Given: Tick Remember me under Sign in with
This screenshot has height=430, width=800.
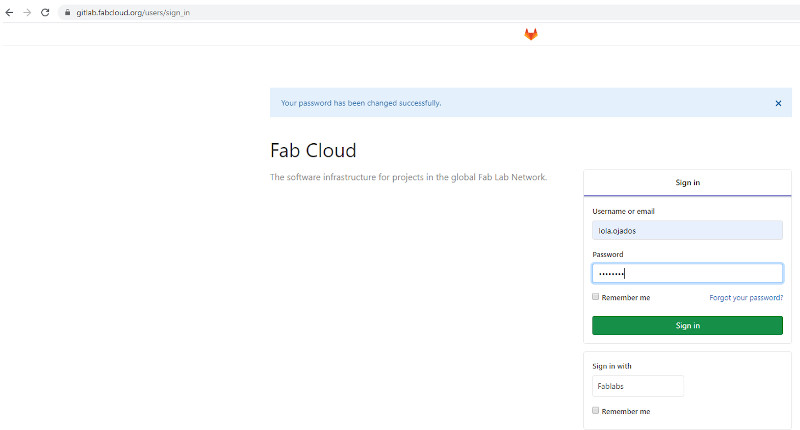Looking at the screenshot, I should [x=595, y=411].
